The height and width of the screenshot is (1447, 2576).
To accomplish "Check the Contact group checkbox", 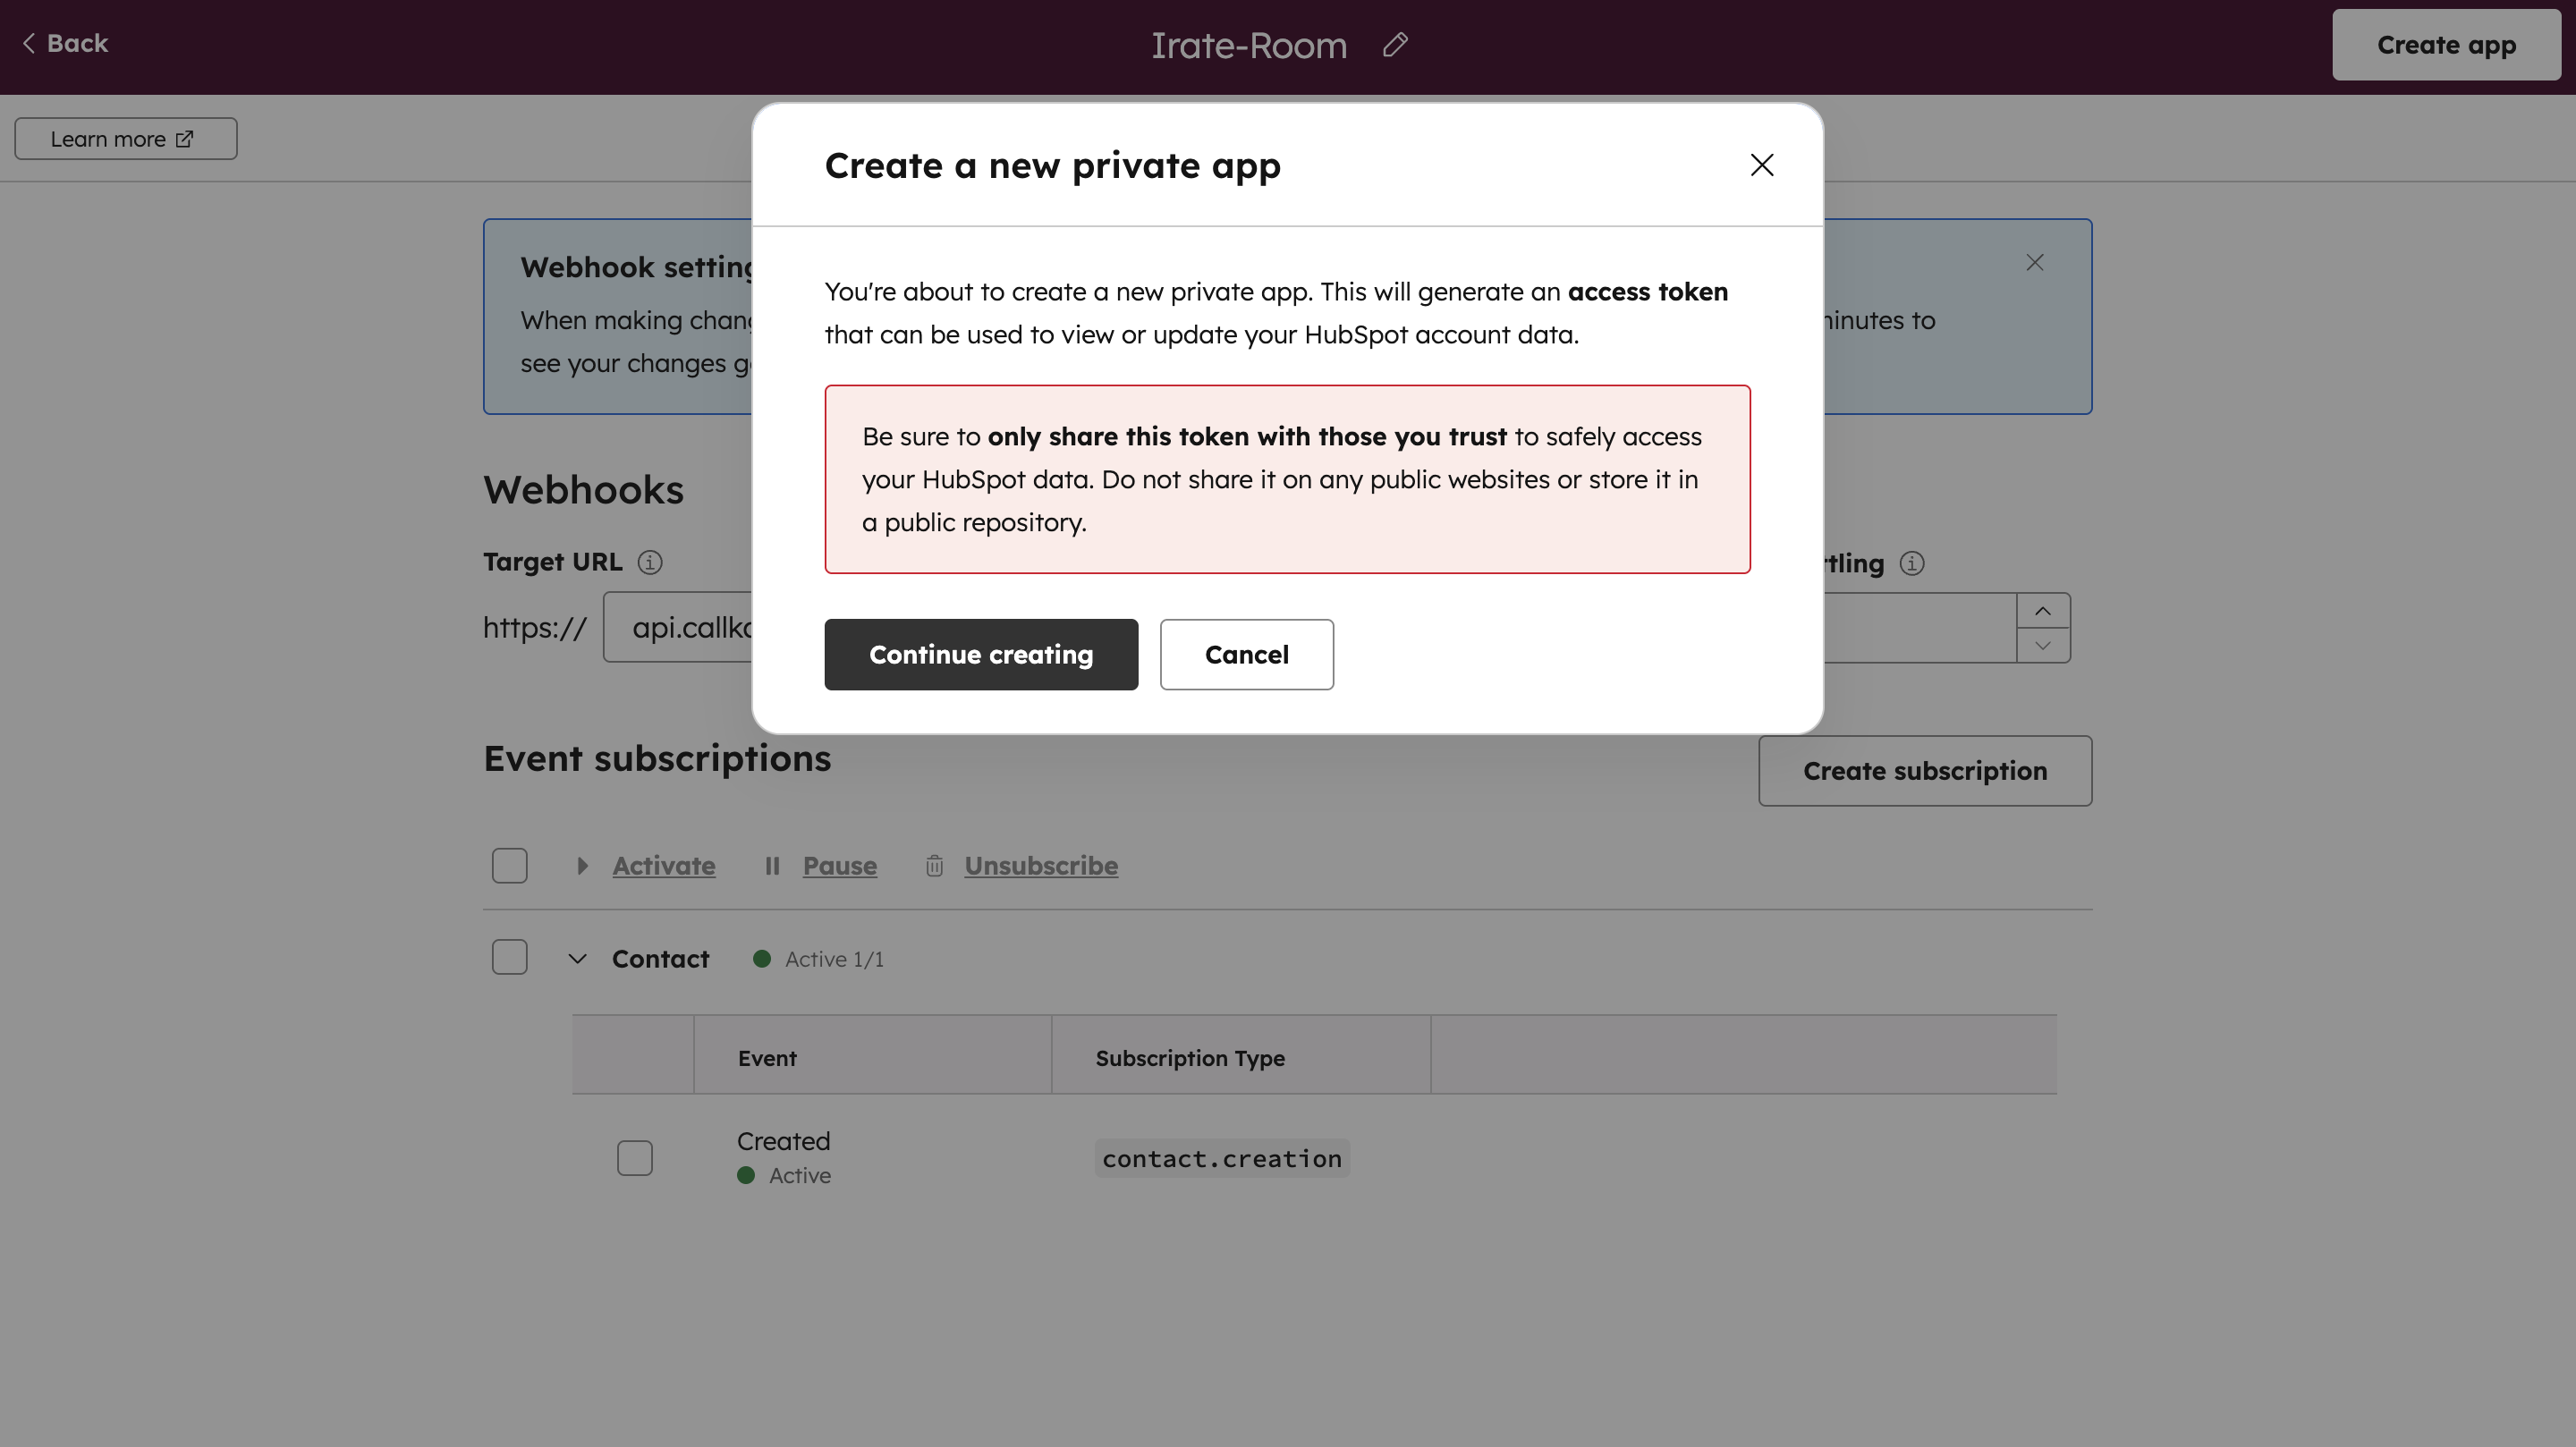I will point(510,957).
